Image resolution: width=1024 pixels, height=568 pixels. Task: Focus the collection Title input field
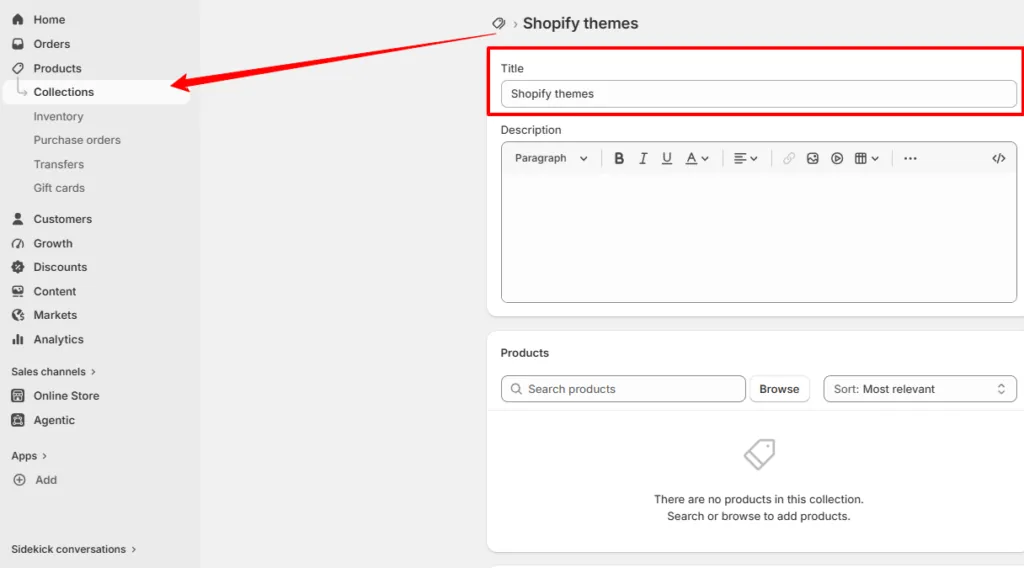[x=758, y=94]
